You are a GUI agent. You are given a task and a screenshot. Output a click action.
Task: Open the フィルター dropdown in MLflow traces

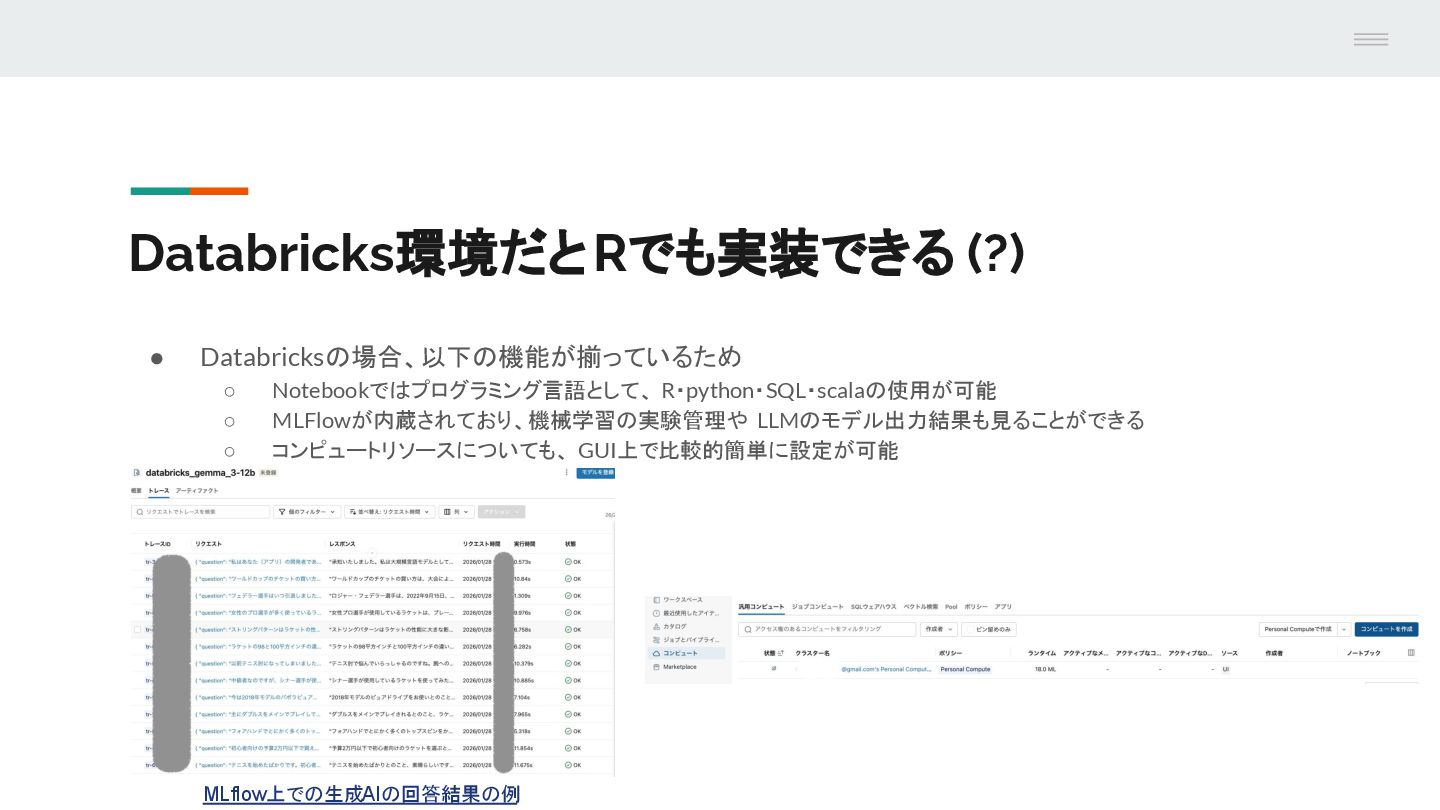pyautogui.click(x=307, y=511)
